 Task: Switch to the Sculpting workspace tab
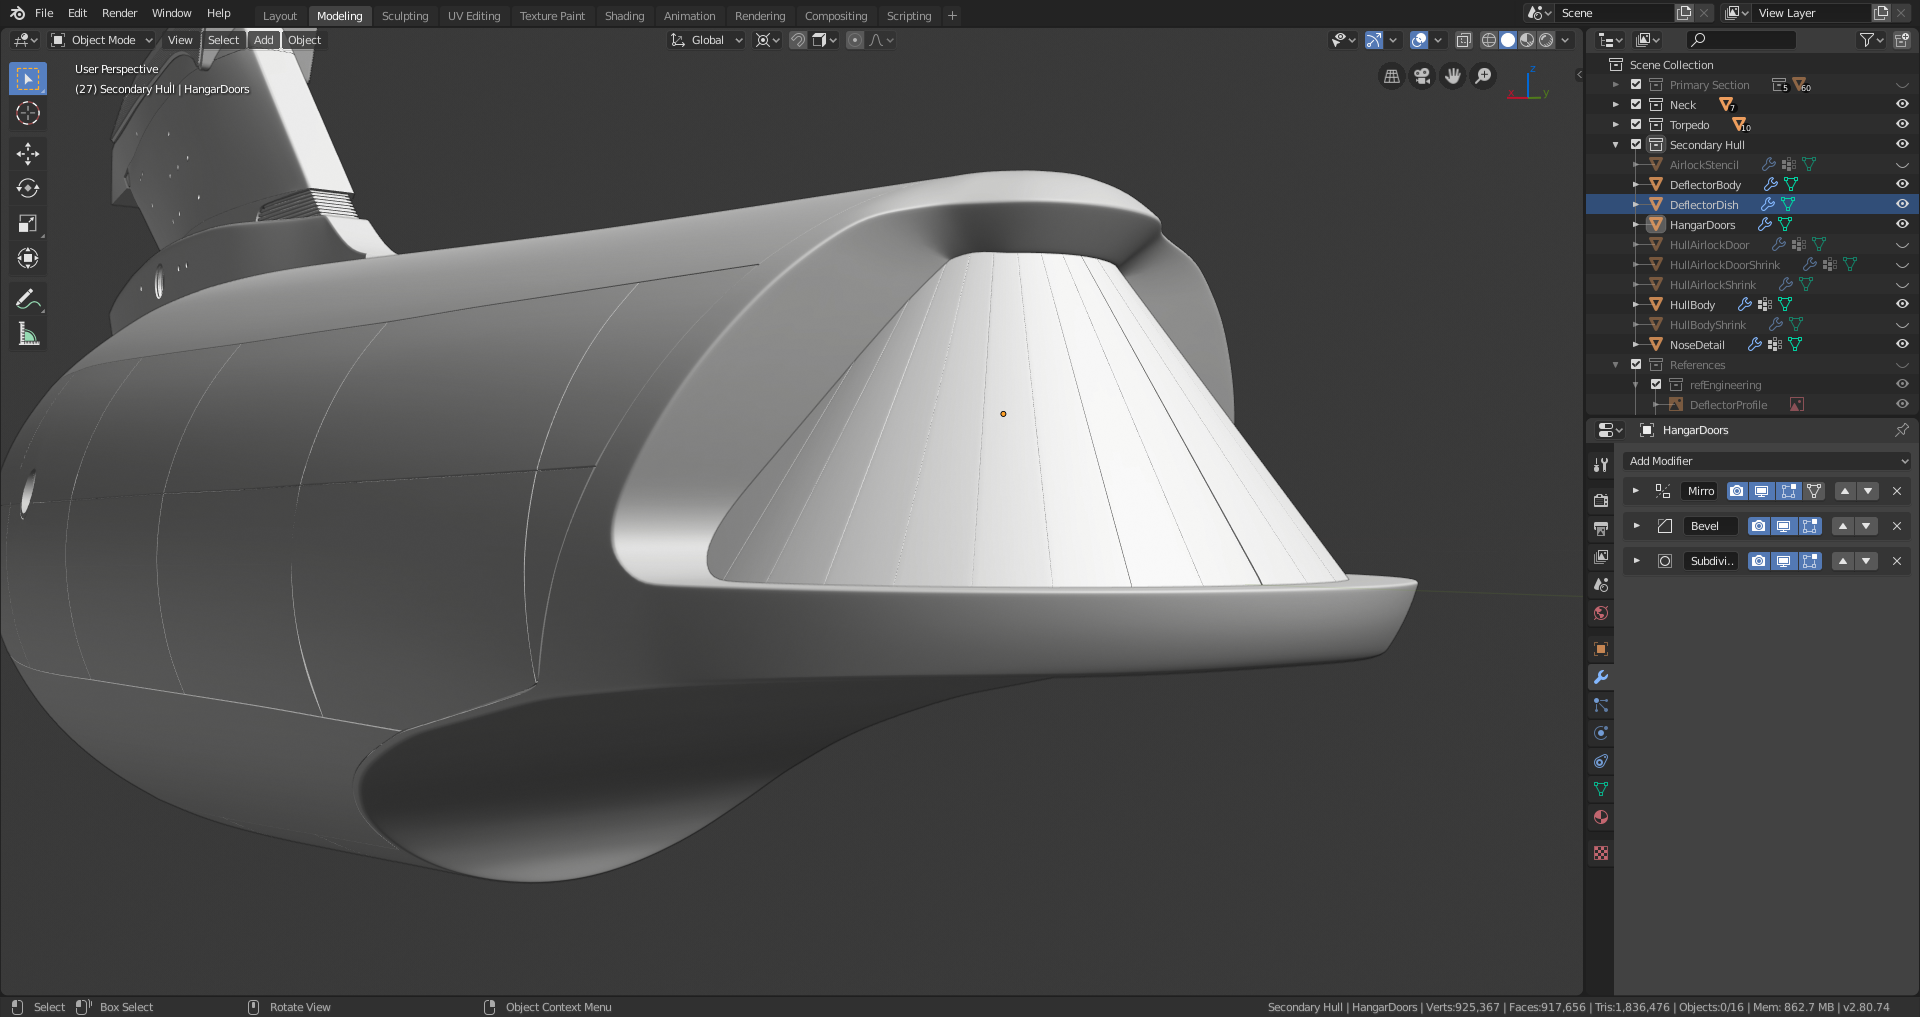[404, 16]
